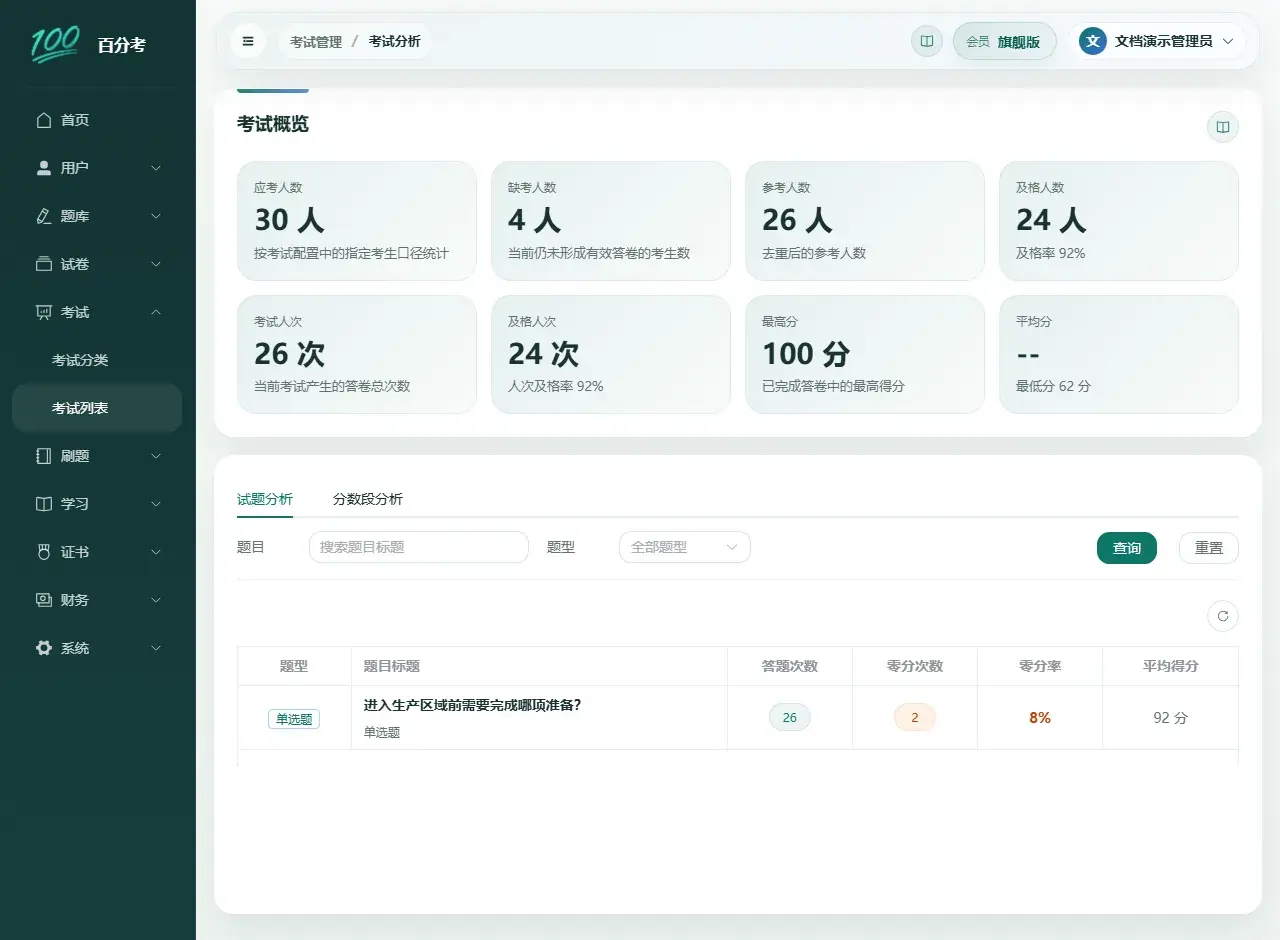Viewport: 1280px width, 940px height.
Task: Click the 文档演示管理员 username text
Action: coord(1164,41)
